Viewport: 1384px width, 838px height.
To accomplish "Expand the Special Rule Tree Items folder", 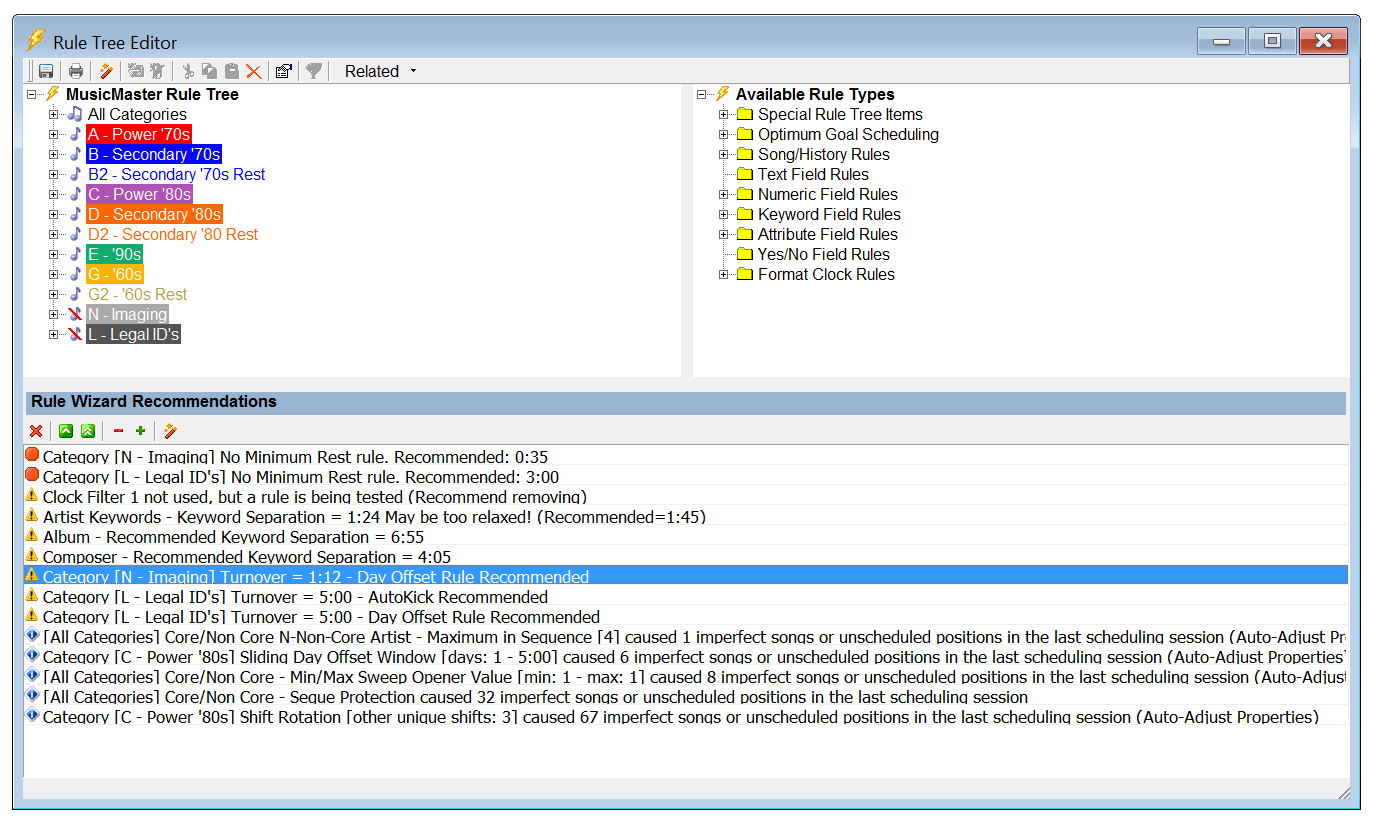I will coord(724,115).
